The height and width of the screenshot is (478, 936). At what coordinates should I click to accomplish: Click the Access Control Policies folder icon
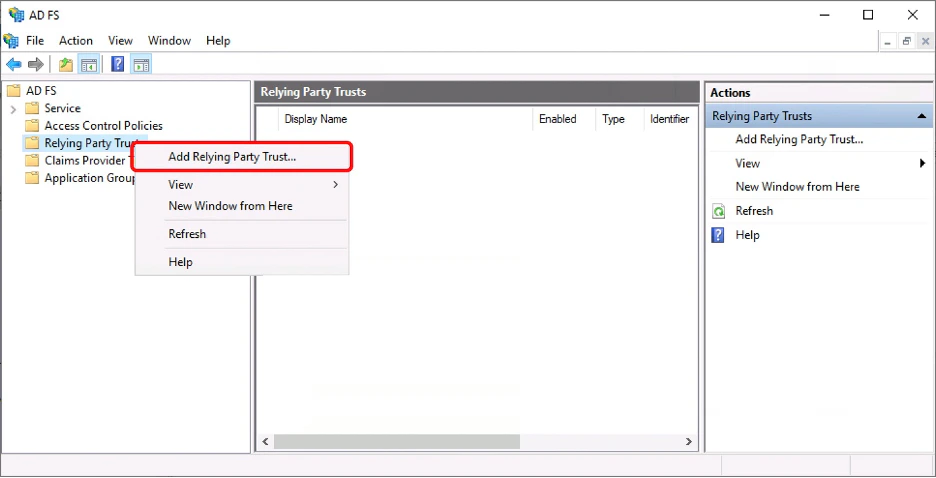[x=32, y=126]
